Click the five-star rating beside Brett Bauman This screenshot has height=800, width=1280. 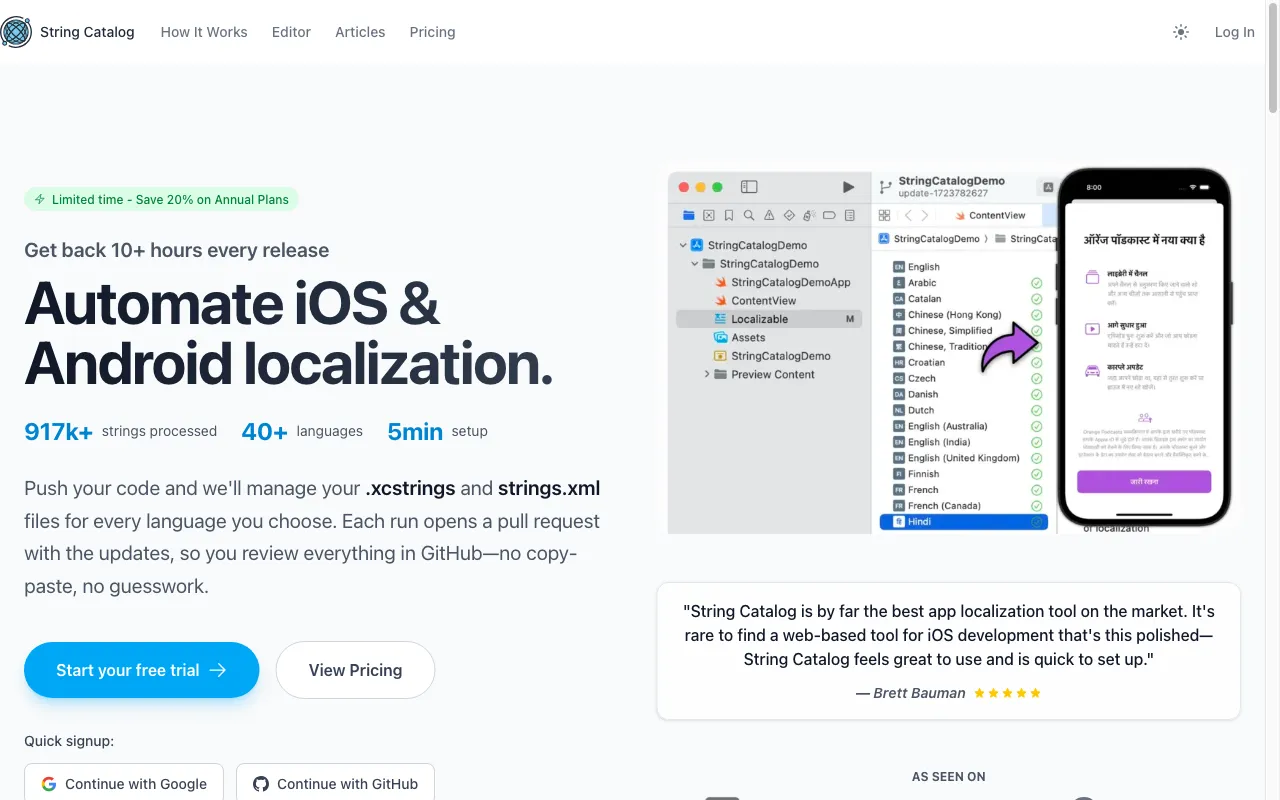[1007, 693]
